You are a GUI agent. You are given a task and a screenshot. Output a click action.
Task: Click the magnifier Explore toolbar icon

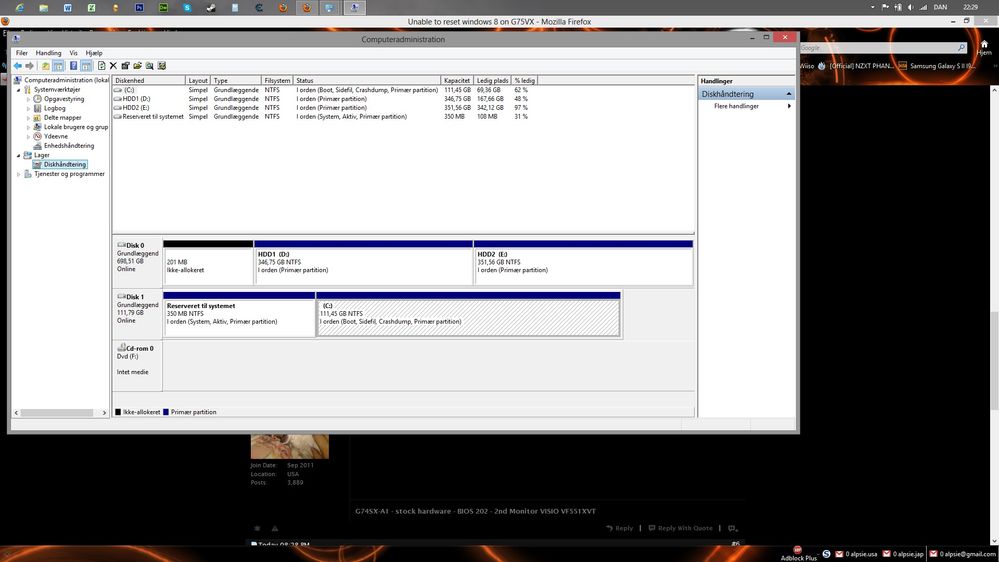[150, 66]
